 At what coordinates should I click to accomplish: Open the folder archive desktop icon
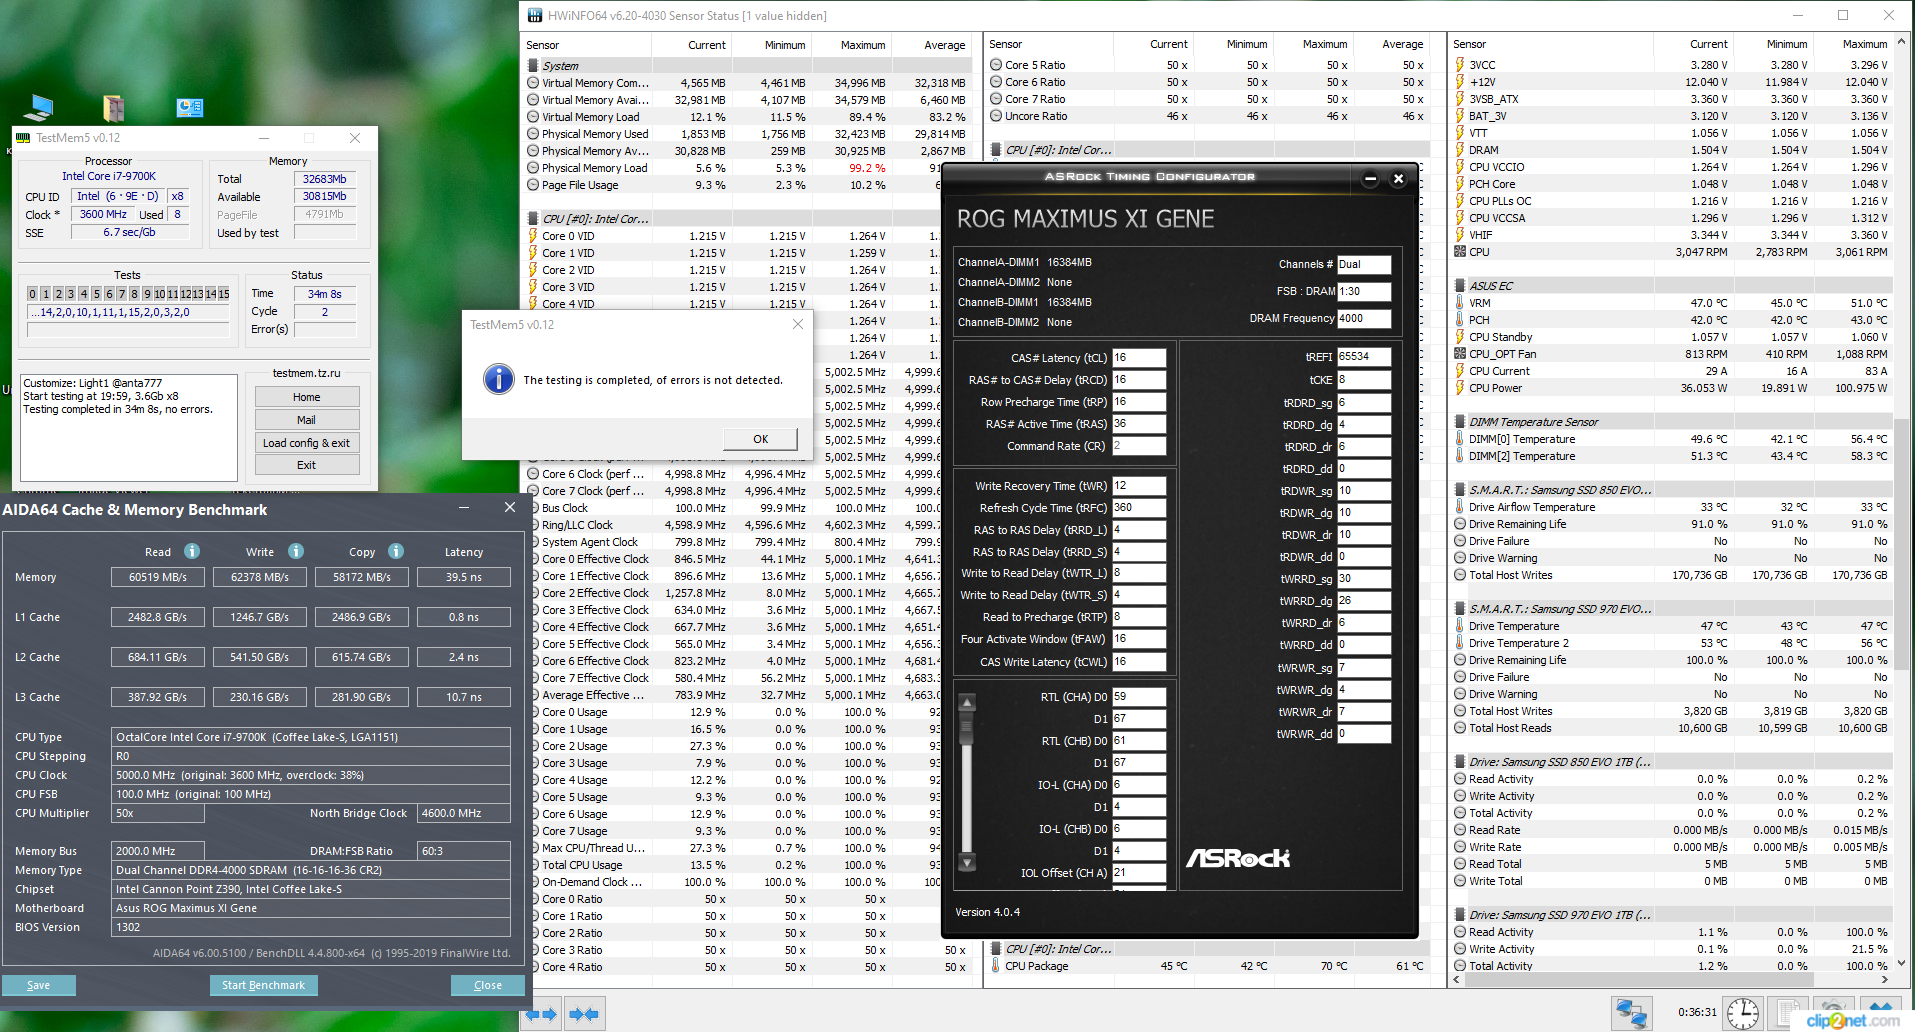(x=113, y=107)
